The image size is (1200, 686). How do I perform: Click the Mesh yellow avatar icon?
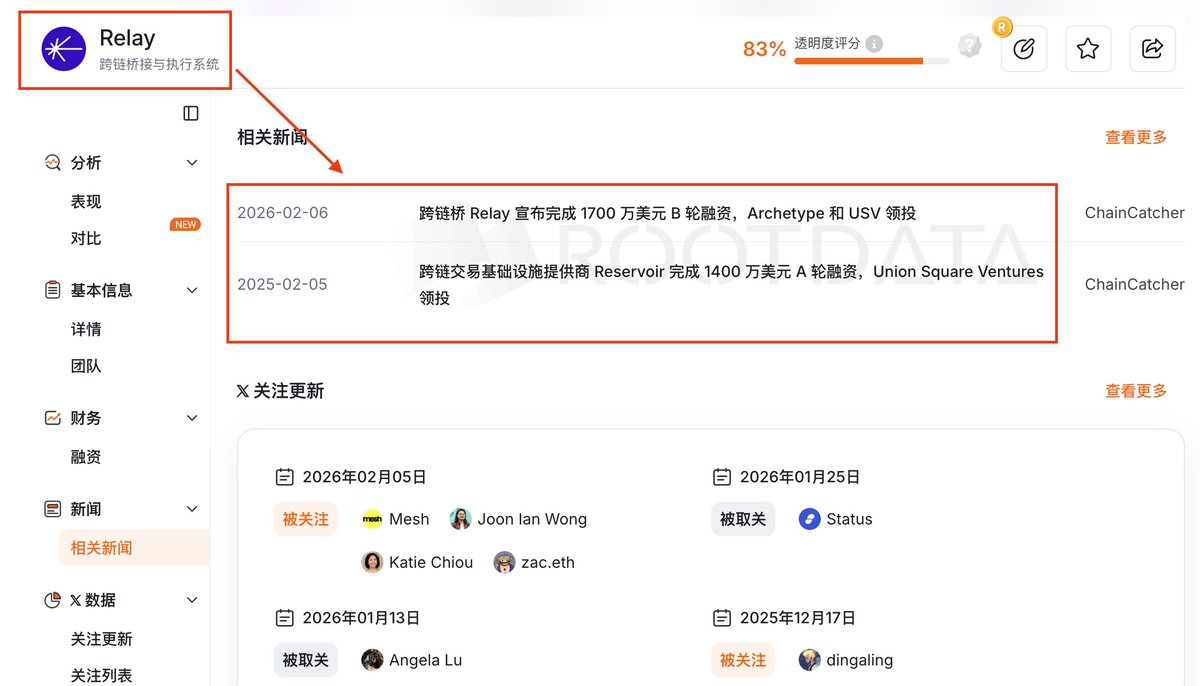[372, 519]
